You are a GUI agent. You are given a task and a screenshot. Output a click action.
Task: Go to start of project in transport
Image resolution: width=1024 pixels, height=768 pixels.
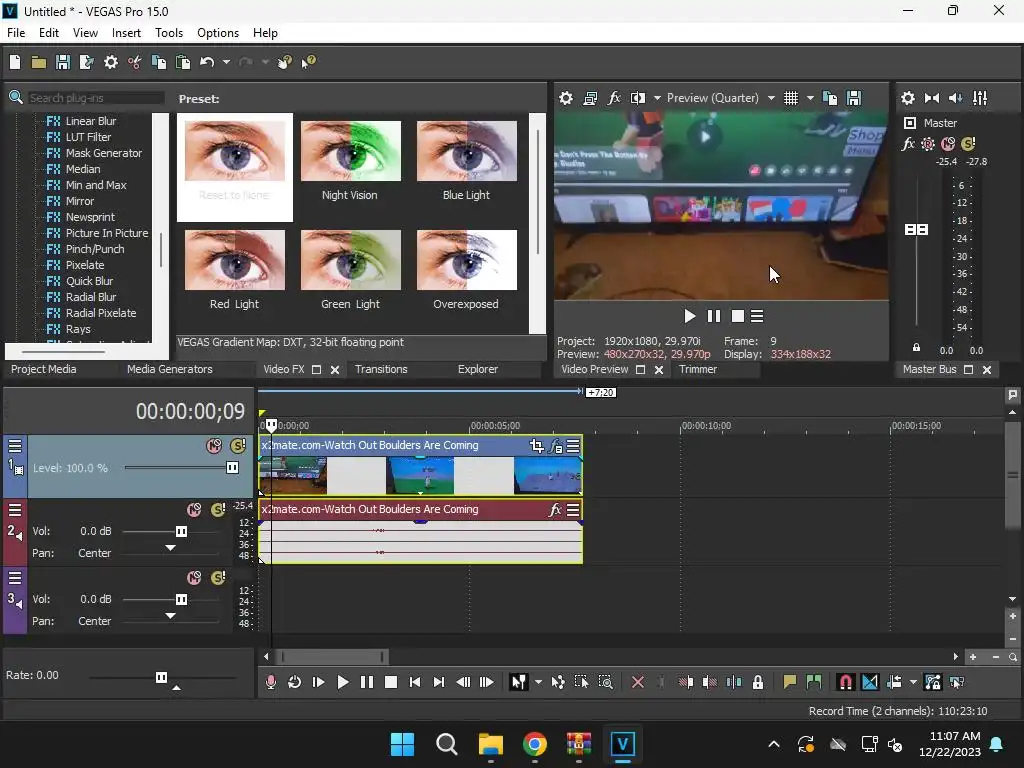tap(415, 682)
